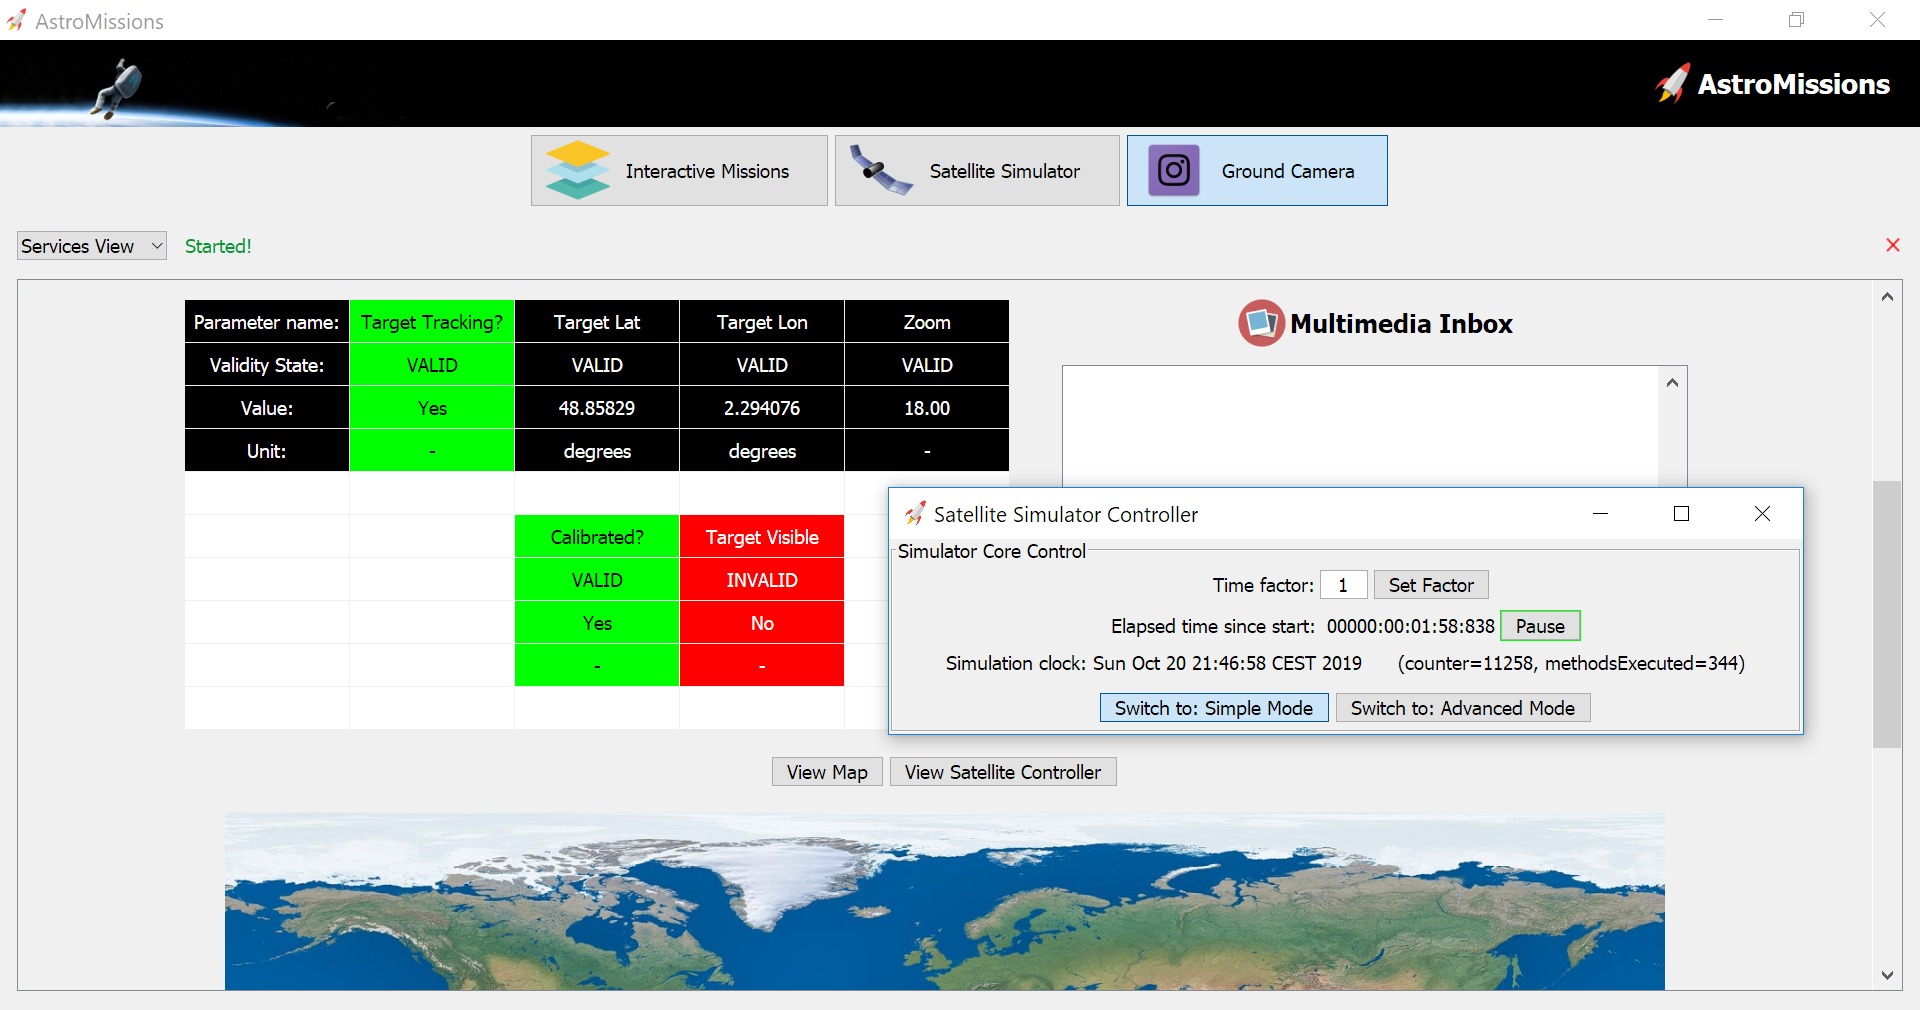
Task: Click the Multimedia Inbox icon
Action: click(x=1261, y=323)
